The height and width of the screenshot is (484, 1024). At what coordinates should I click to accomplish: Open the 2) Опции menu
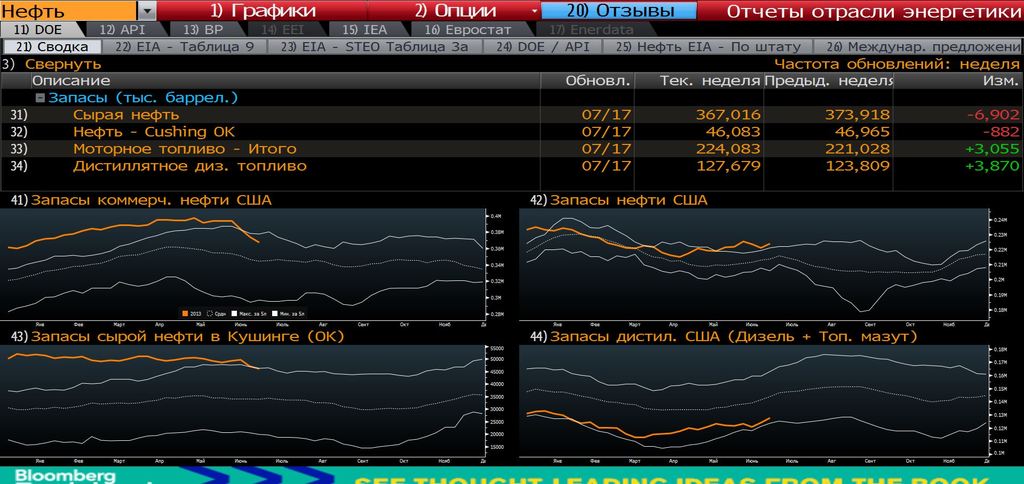coord(456,11)
